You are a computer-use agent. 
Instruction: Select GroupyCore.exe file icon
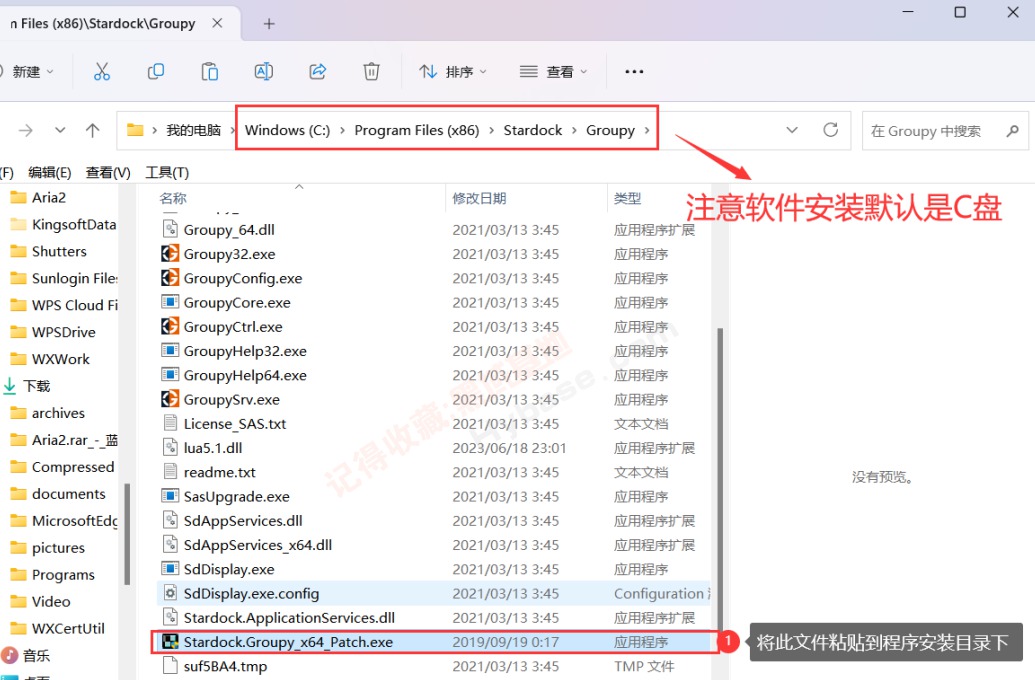click(x=170, y=302)
